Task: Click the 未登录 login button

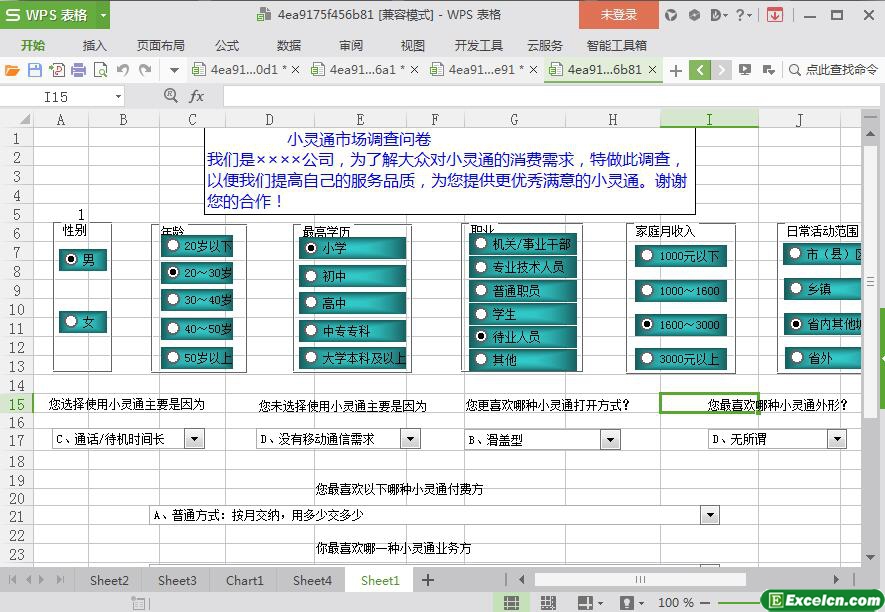Action: tap(618, 14)
